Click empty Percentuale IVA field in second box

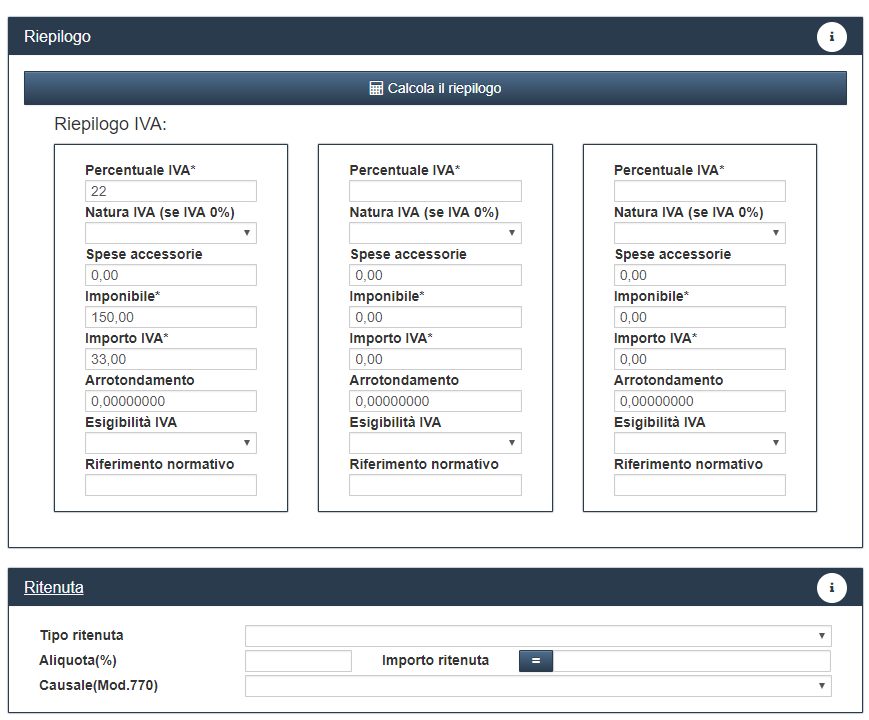pyautogui.click(x=435, y=191)
